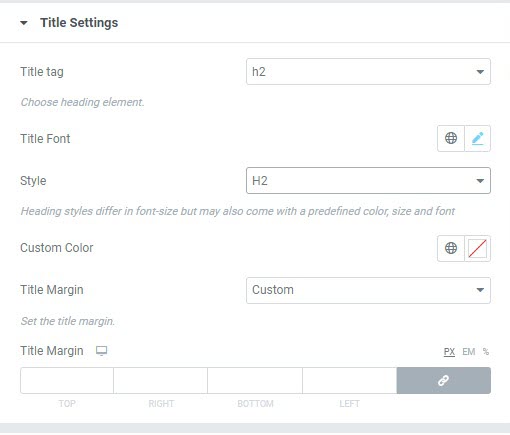The width and height of the screenshot is (510, 435).
Task: Select EM unit for Title Margin
Action: [x=468, y=352]
